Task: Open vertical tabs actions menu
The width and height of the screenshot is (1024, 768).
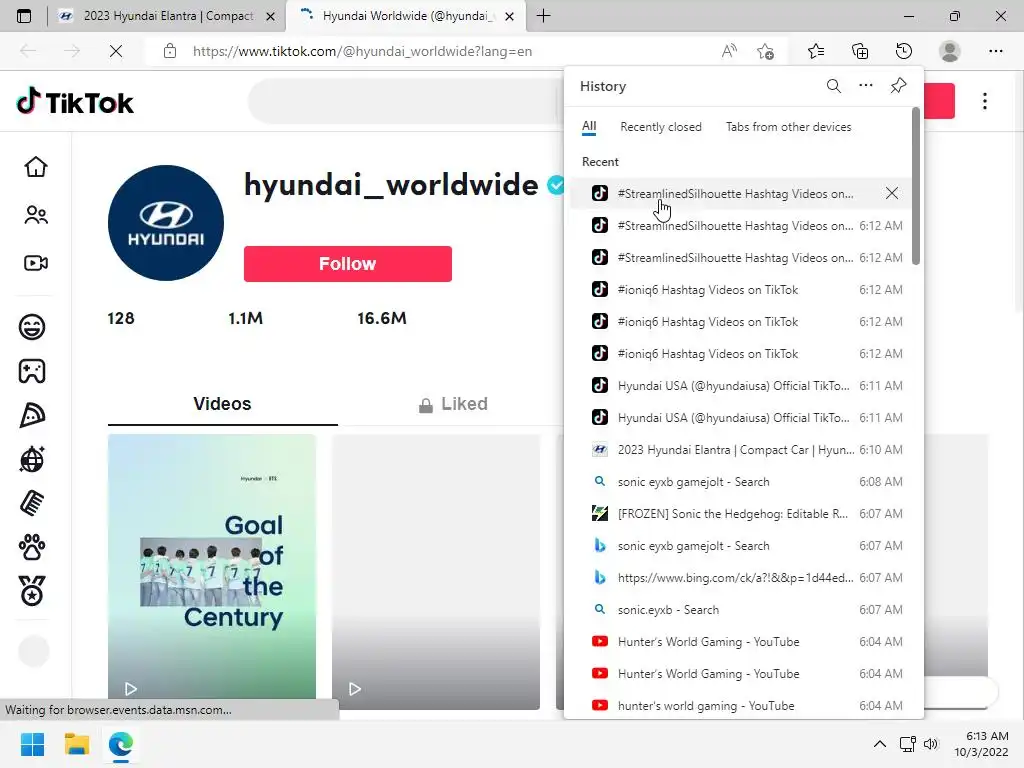Action: click(24, 16)
